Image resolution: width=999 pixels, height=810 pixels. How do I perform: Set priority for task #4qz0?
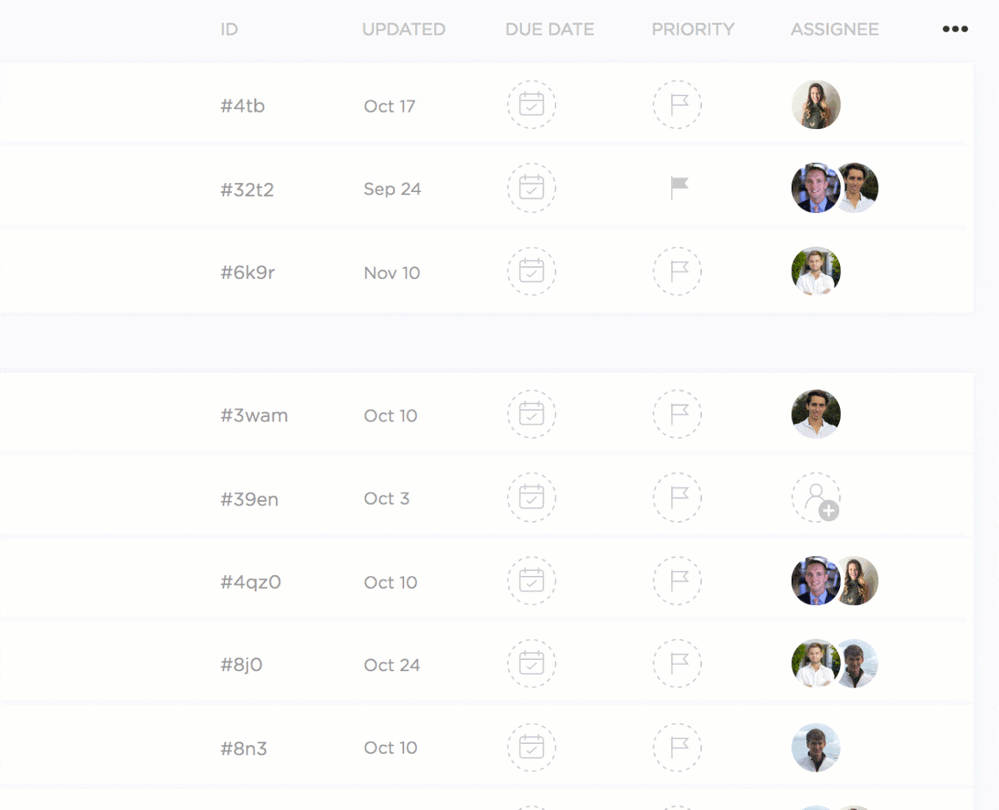(x=677, y=581)
